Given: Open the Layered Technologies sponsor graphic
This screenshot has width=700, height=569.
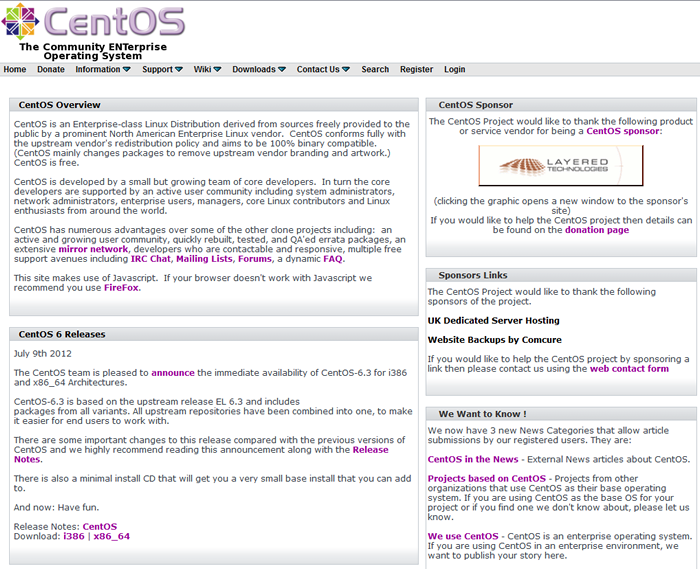Looking at the screenshot, I should (561, 166).
